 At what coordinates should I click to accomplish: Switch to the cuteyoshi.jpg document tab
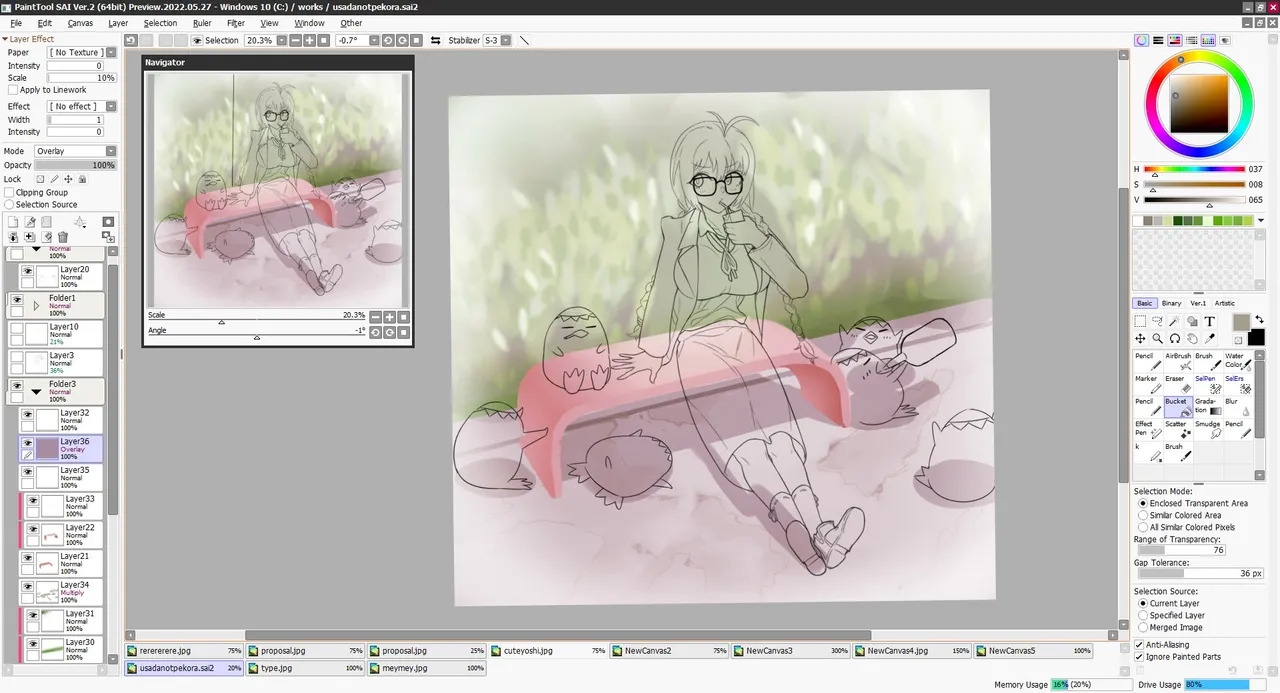tap(548, 651)
